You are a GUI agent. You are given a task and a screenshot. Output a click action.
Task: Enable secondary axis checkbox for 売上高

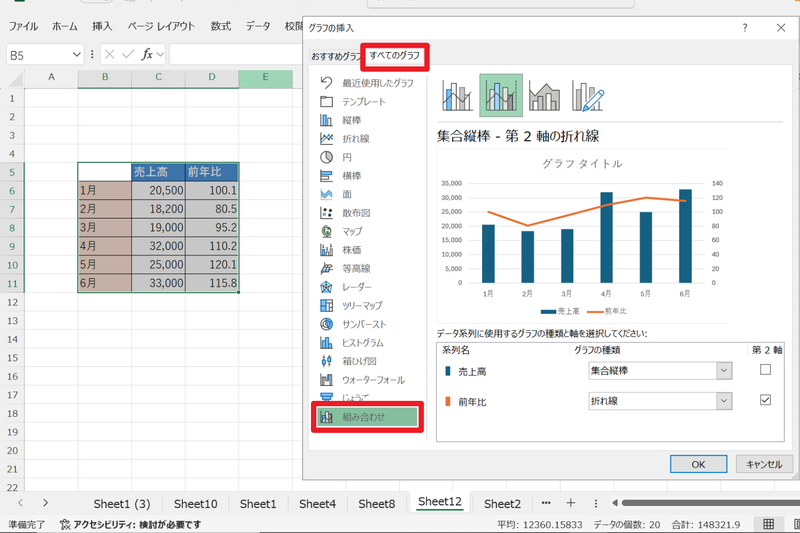[x=765, y=370]
